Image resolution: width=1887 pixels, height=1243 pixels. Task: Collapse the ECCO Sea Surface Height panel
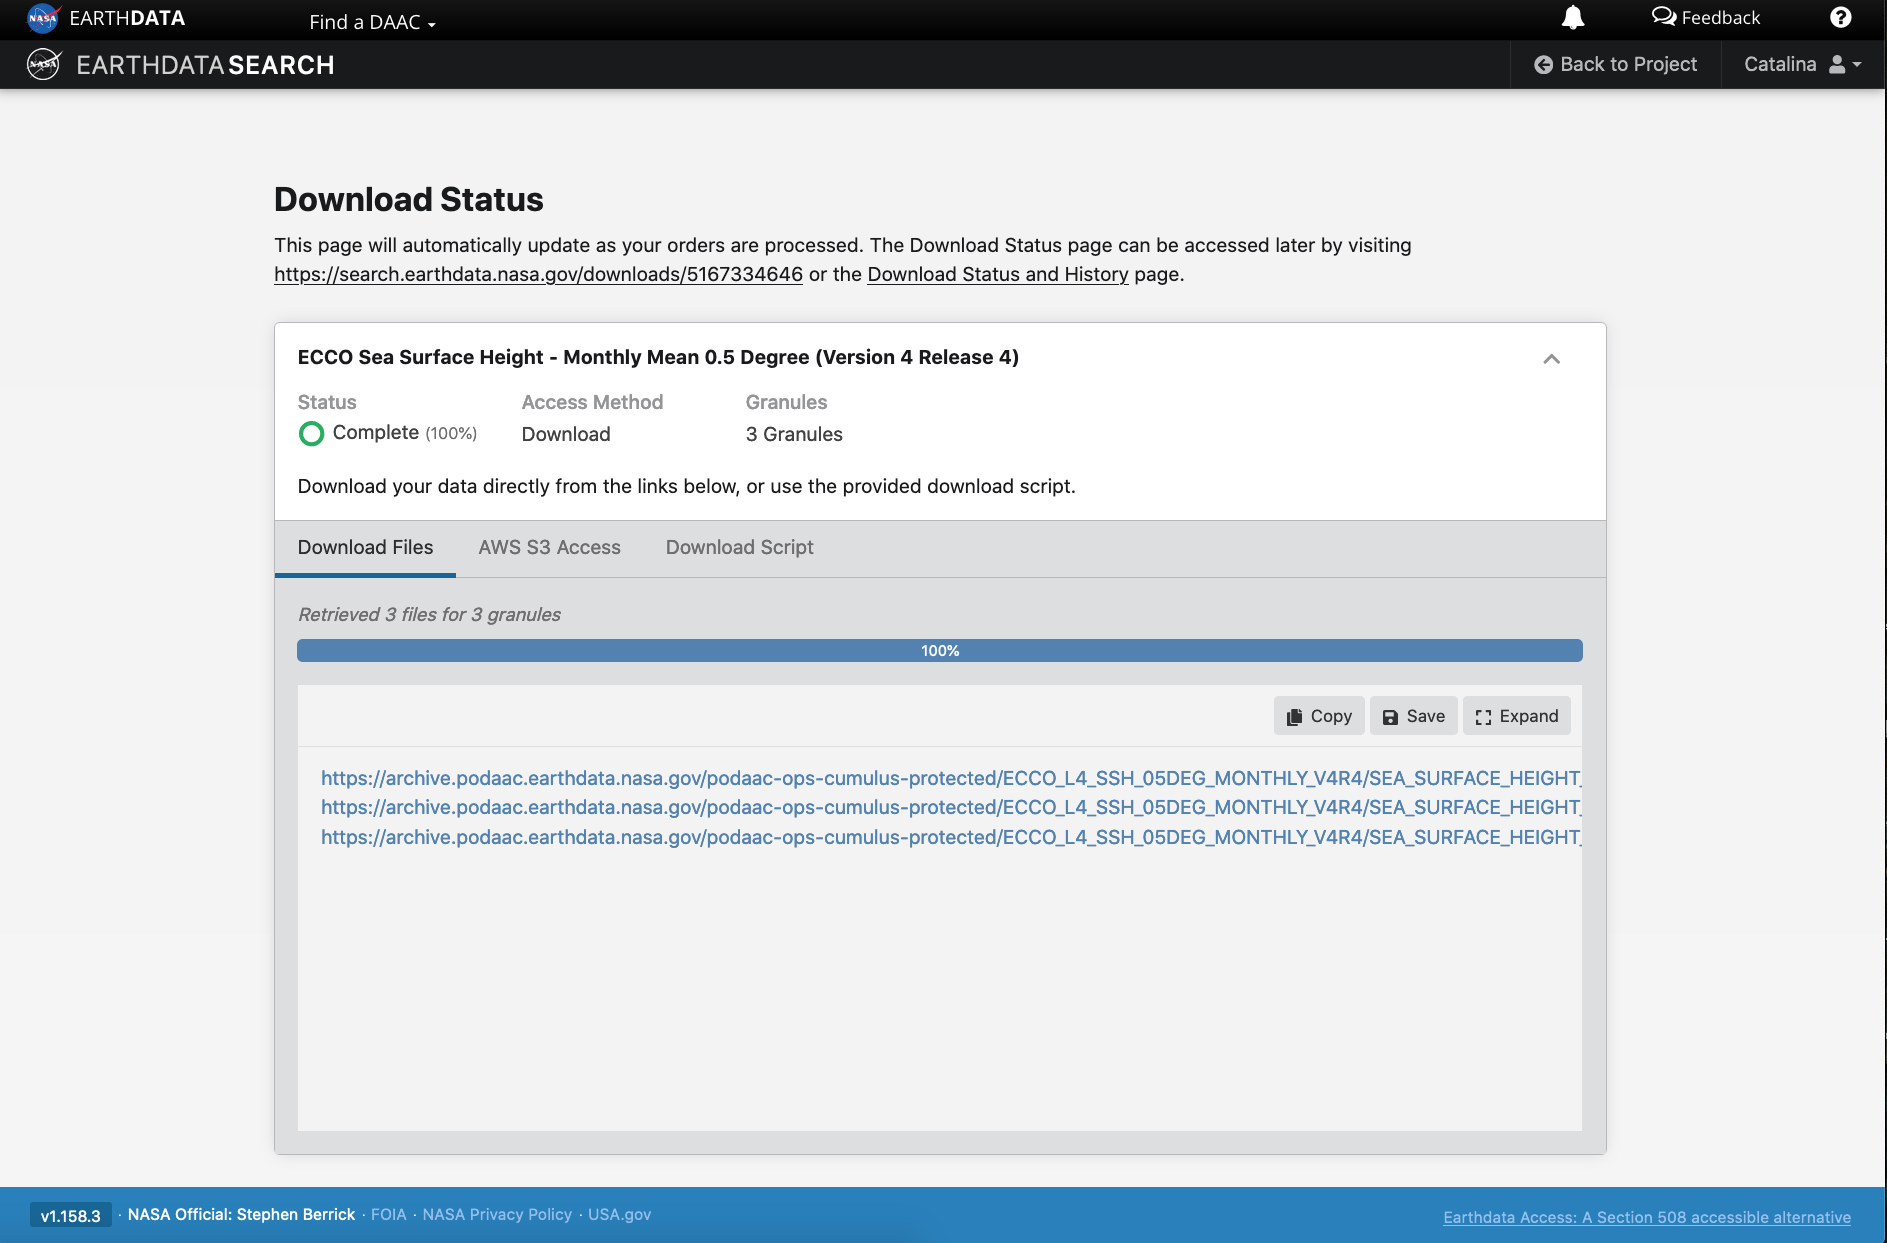pos(1551,359)
